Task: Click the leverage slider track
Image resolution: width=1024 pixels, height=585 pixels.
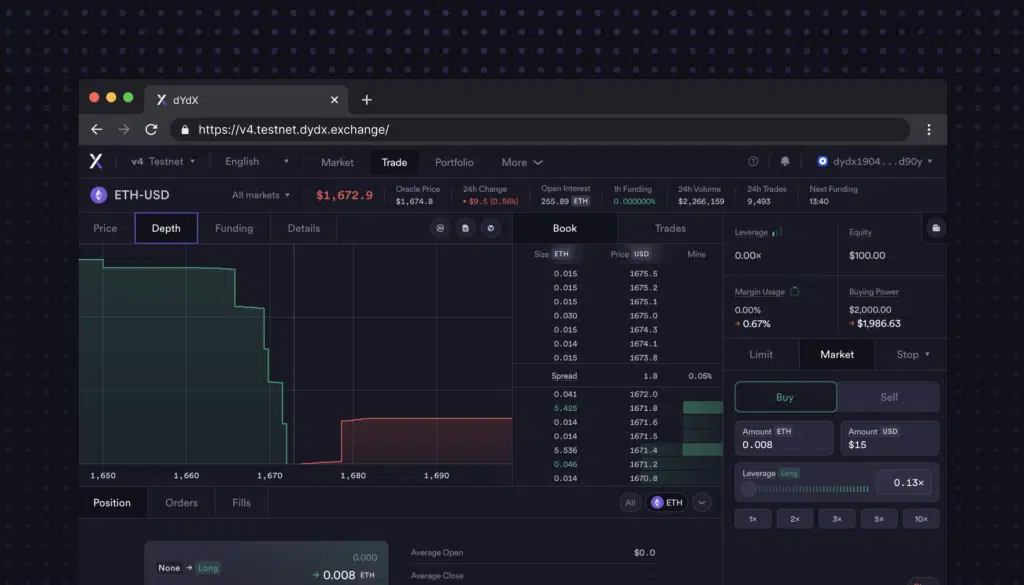Action: pos(813,489)
